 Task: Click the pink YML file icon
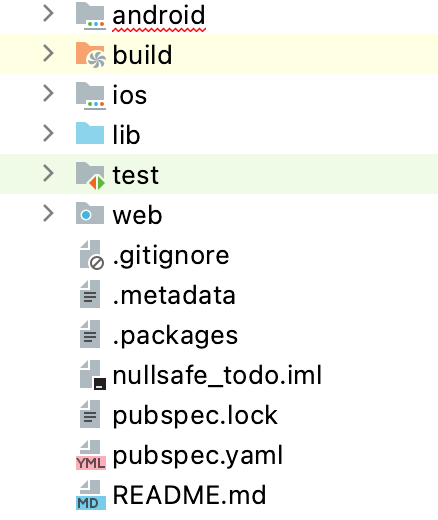click(x=91, y=455)
